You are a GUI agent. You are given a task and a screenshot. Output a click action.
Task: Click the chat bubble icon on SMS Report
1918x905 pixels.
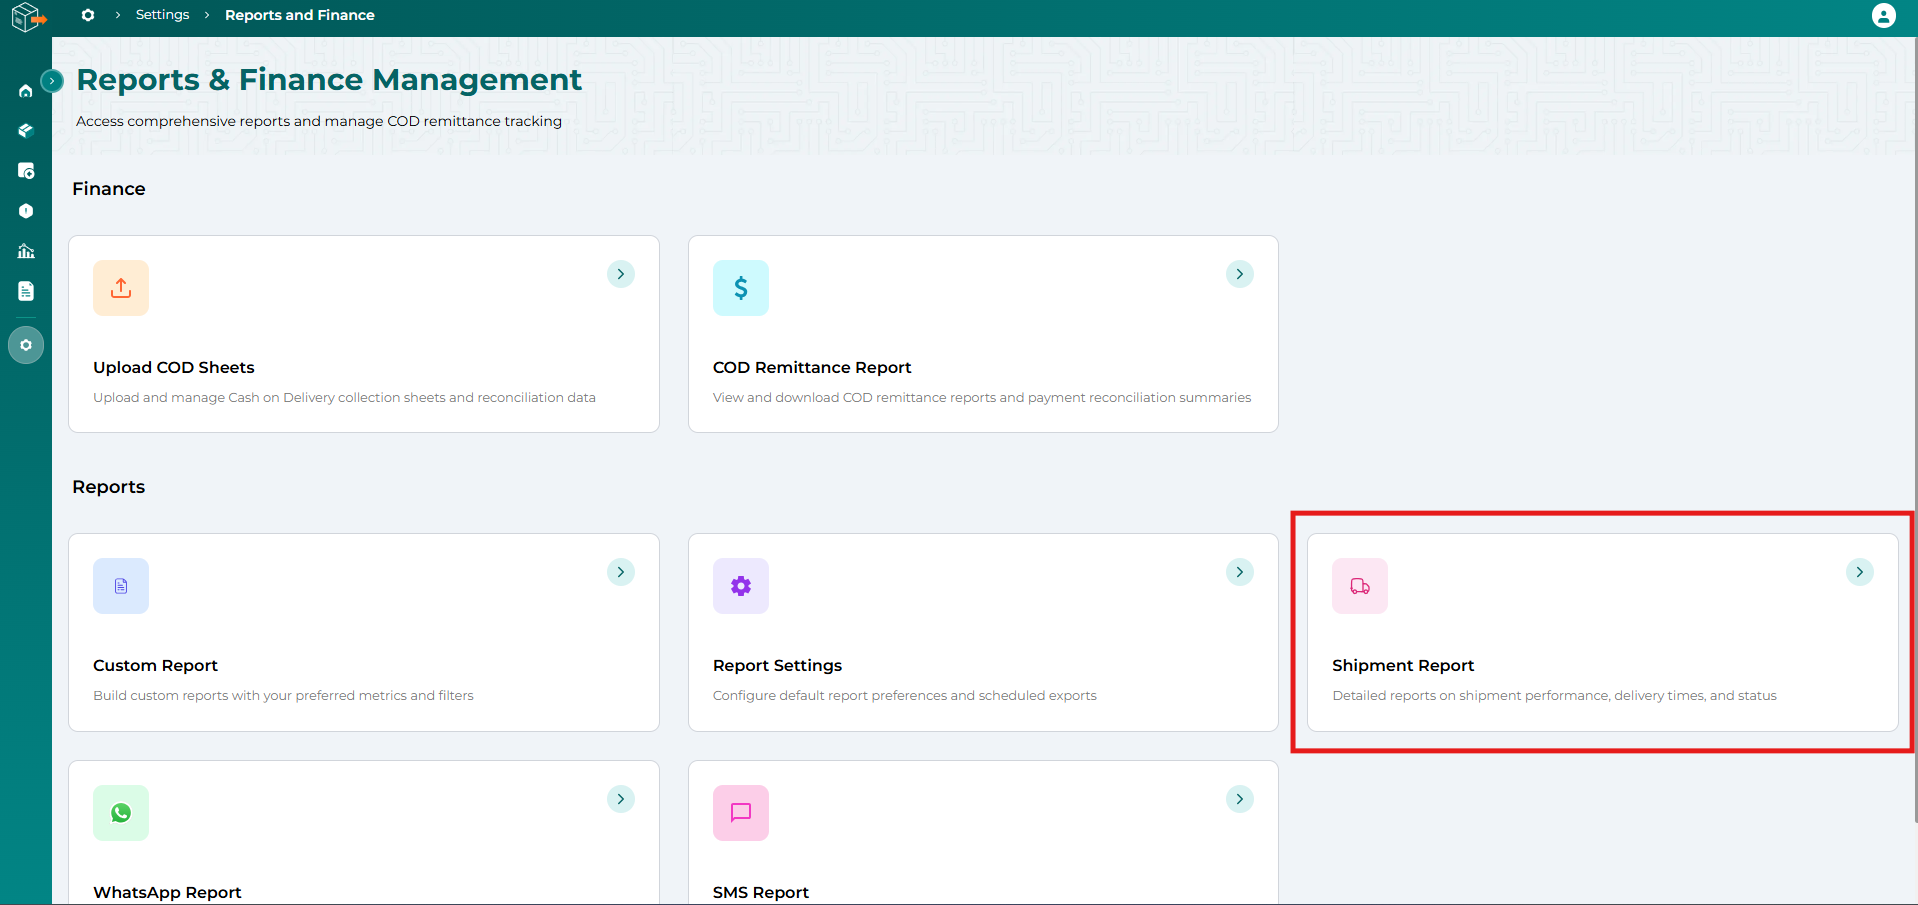pyautogui.click(x=741, y=813)
